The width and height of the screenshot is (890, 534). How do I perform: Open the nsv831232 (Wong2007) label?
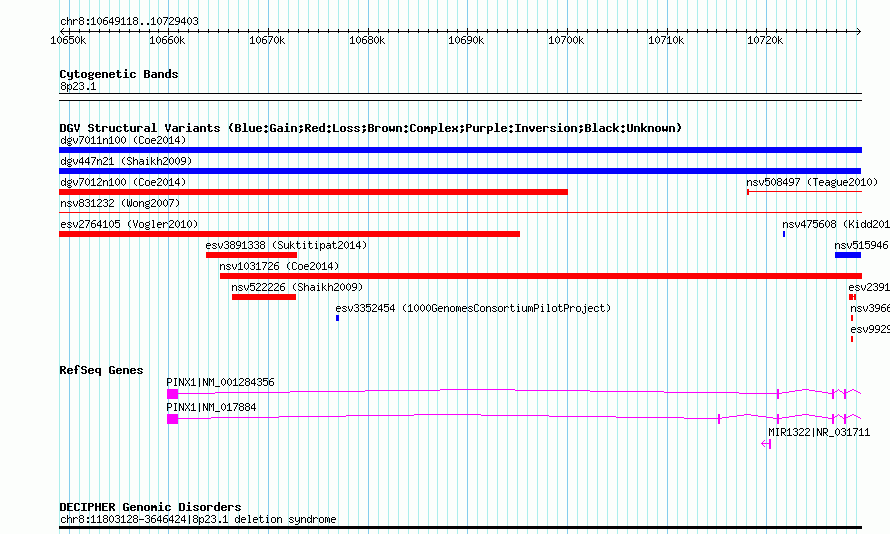[x=120, y=203]
